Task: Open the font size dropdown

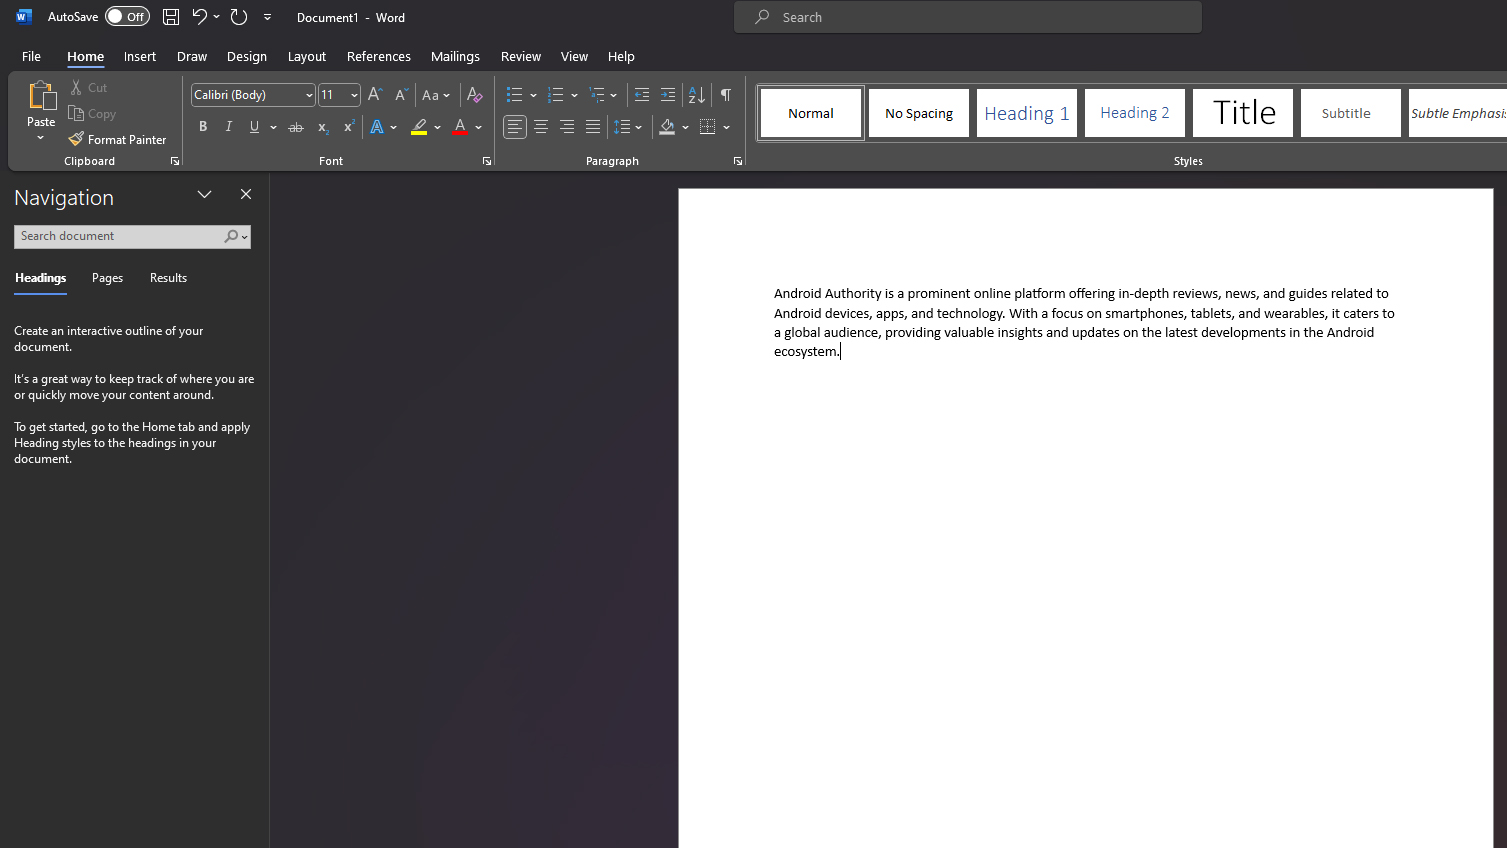Action: (354, 95)
